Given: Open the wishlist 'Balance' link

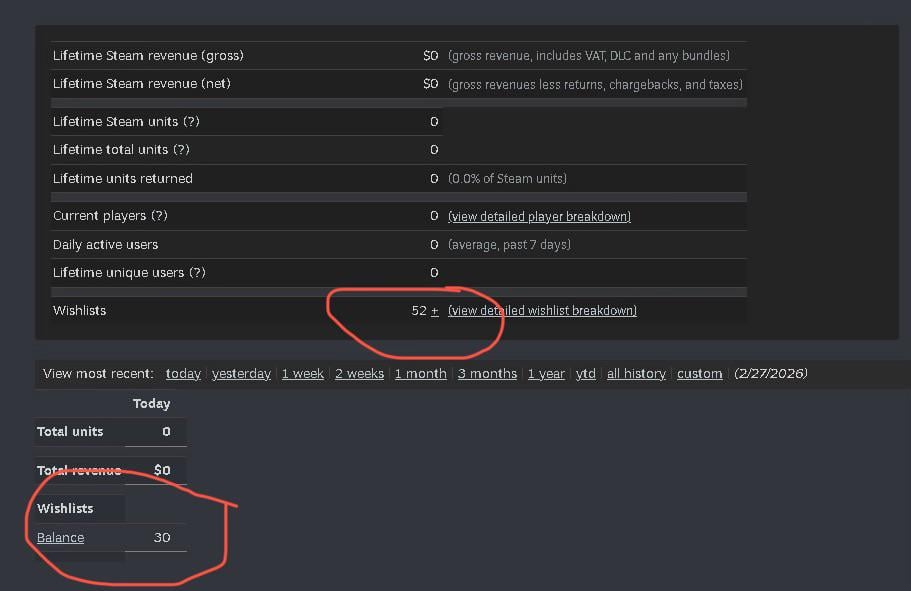Looking at the screenshot, I should pos(60,538).
